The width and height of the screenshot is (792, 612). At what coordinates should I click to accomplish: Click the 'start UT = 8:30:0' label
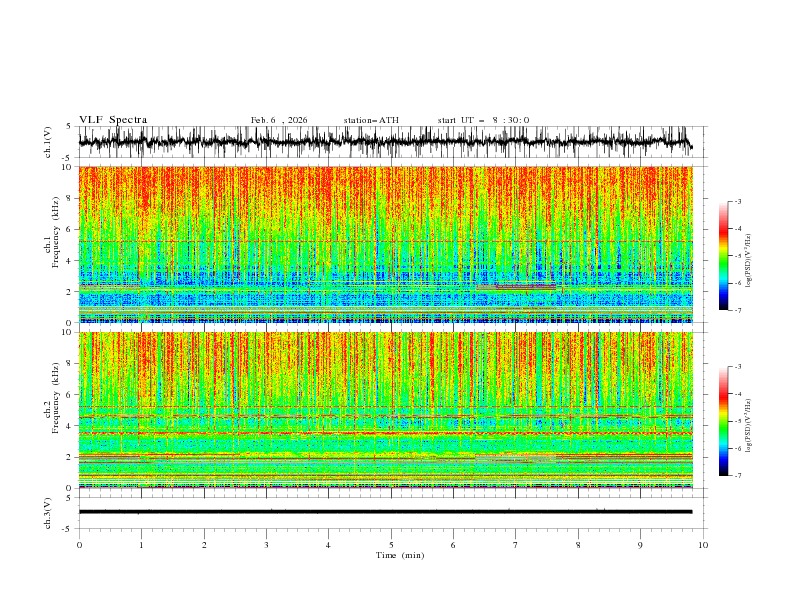[x=483, y=120]
